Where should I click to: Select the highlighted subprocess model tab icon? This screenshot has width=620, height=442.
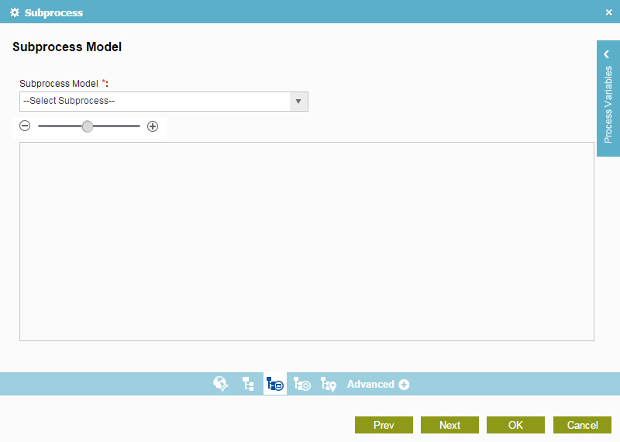275,383
